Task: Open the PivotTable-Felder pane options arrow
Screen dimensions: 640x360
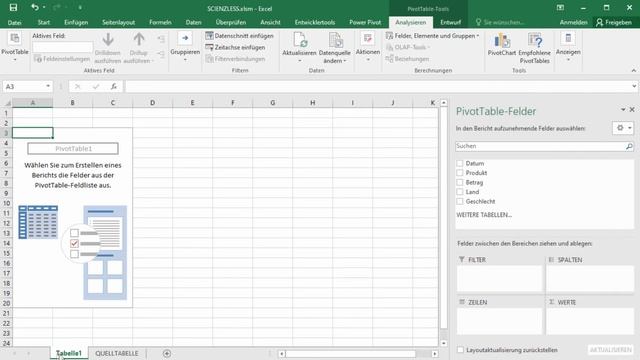Action: tap(623, 109)
